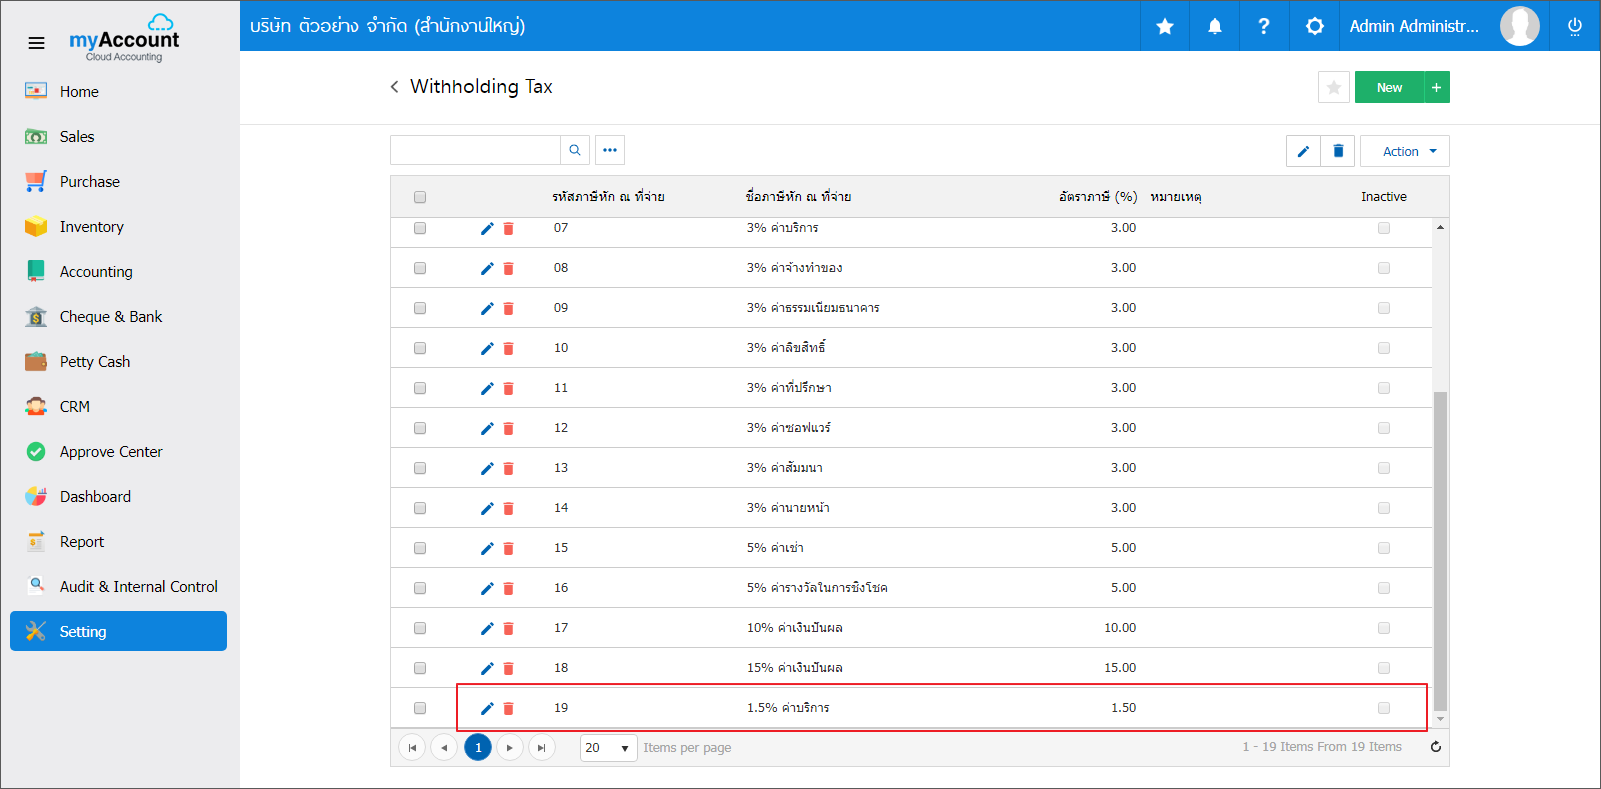Open the Inventory menu
This screenshot has height=789, width=1601.
(x=120, y=226)
